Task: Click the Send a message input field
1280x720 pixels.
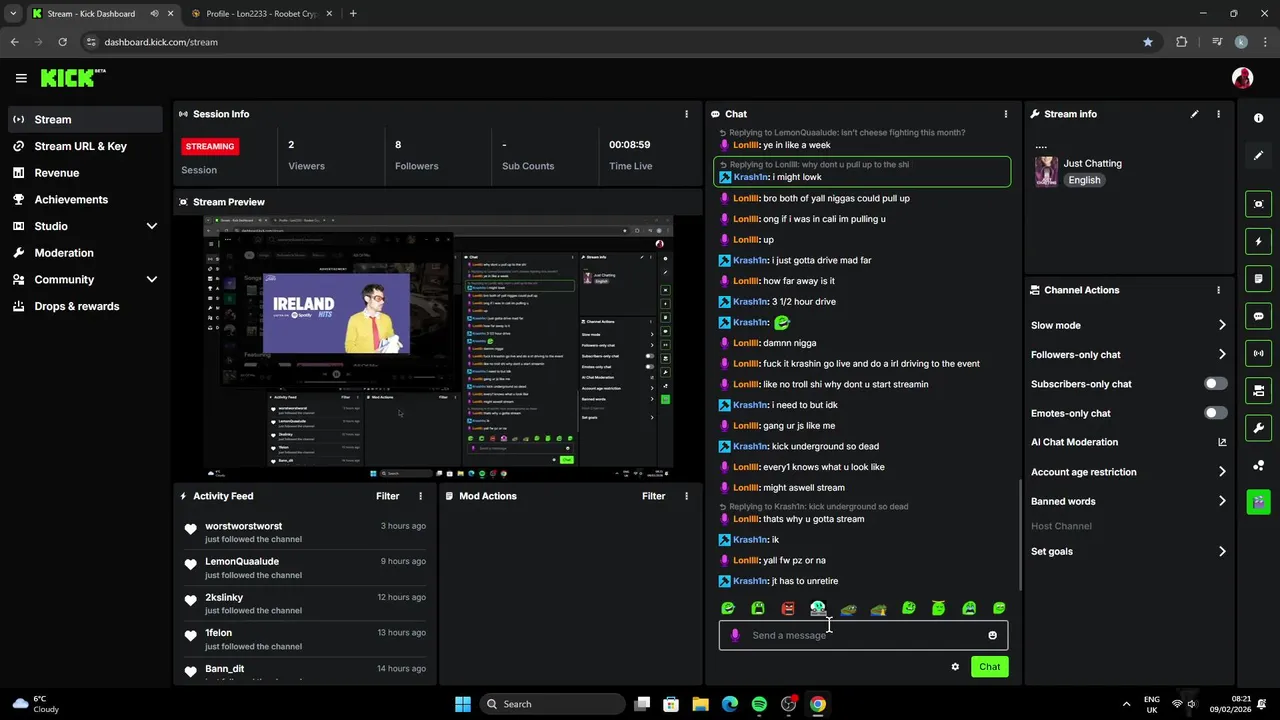Action: [863, 635]
